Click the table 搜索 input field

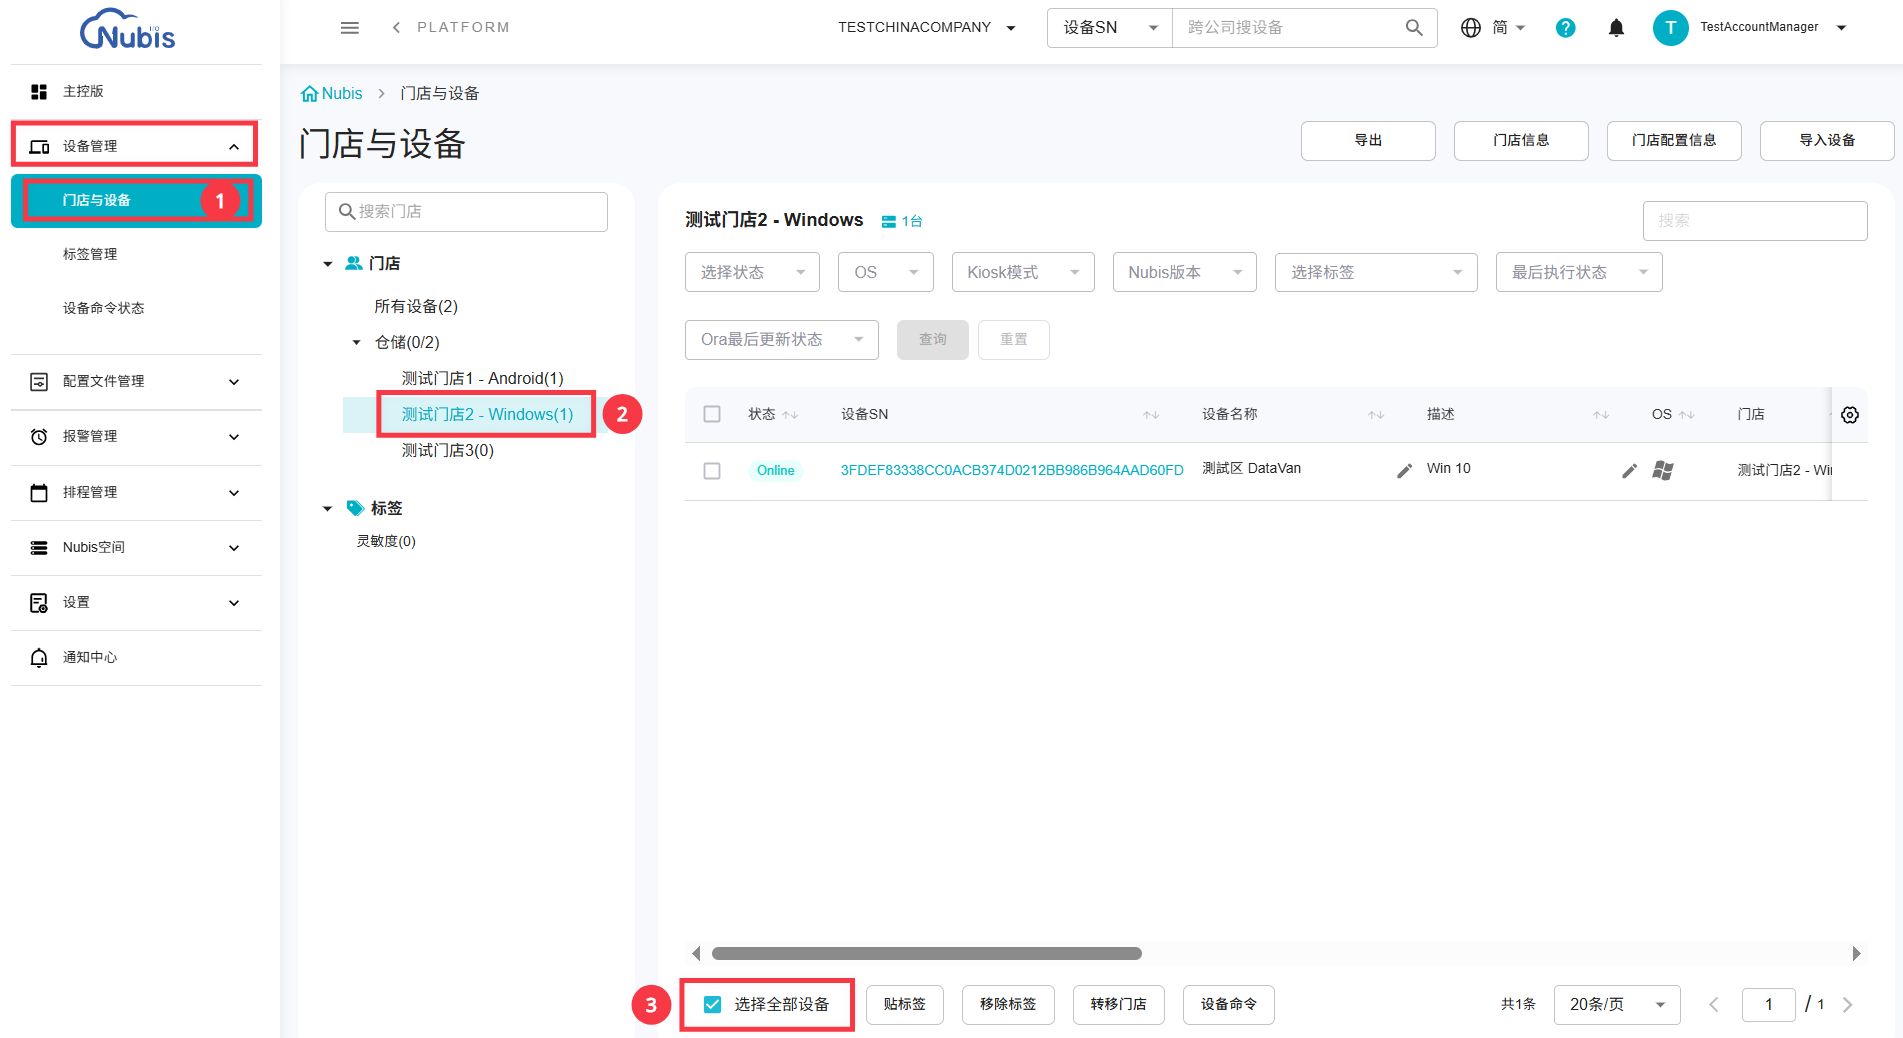[1755, 221]
